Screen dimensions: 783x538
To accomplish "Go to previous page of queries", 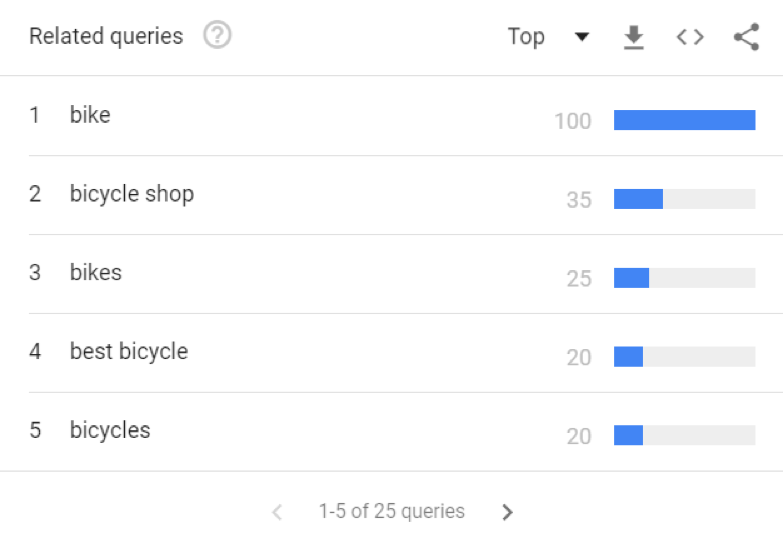I will [277, 512].
